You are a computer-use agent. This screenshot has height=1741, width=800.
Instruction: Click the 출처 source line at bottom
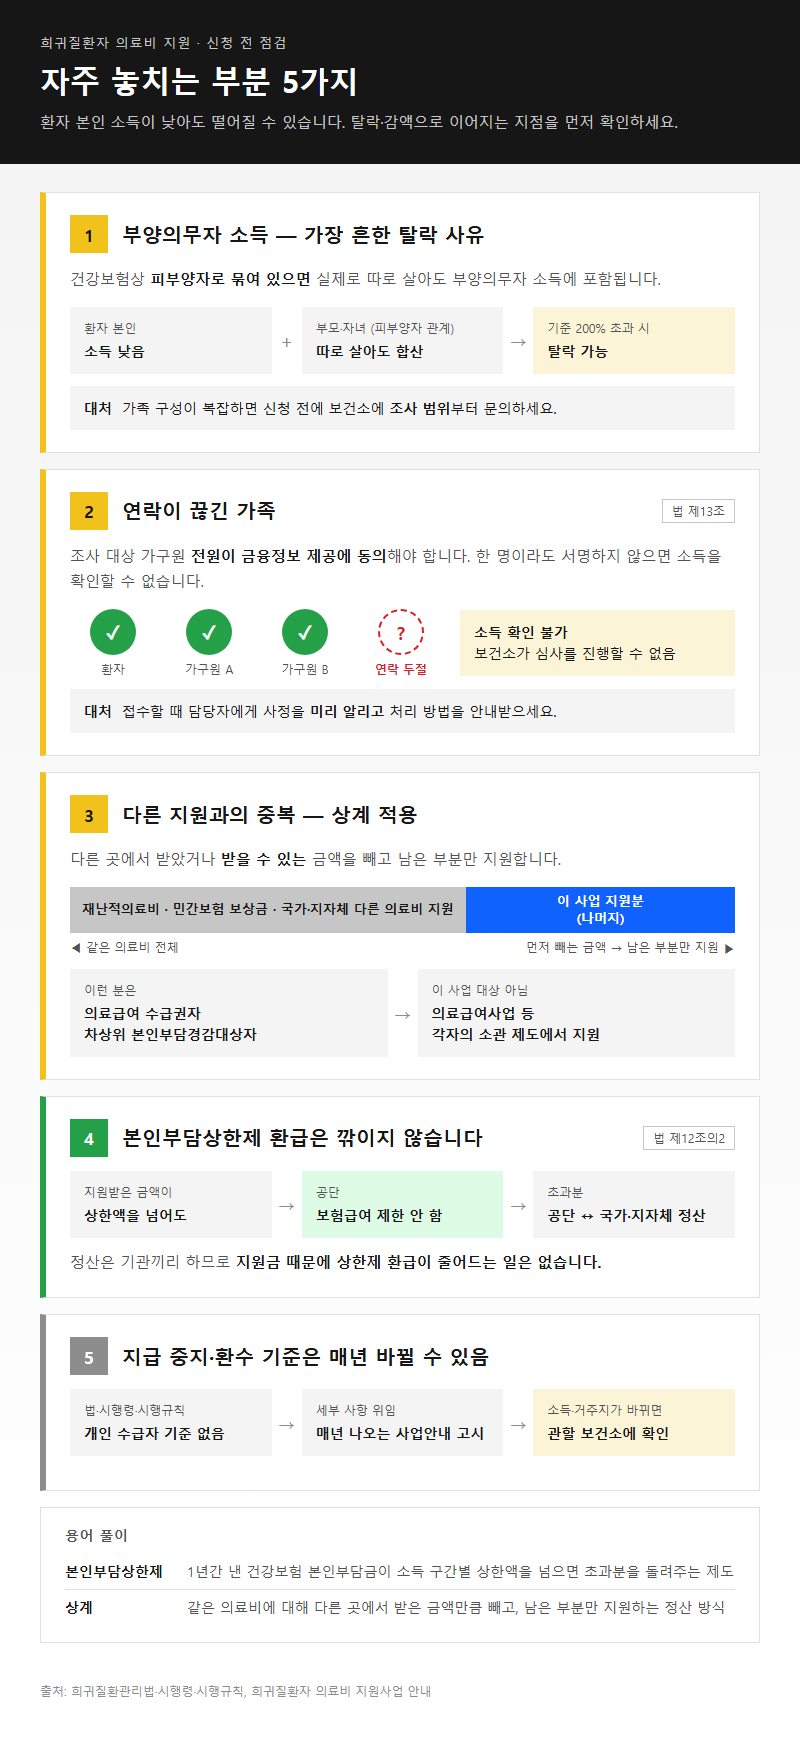[236, 1691]
